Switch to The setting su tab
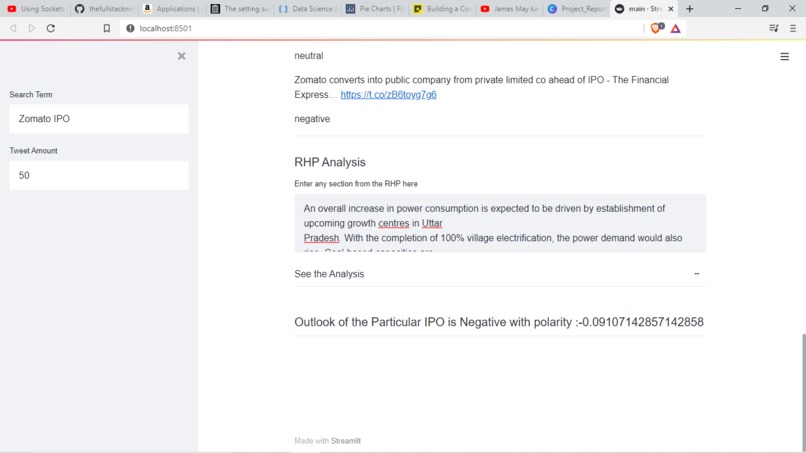The image size is (806, 453). tap(240, 9)
